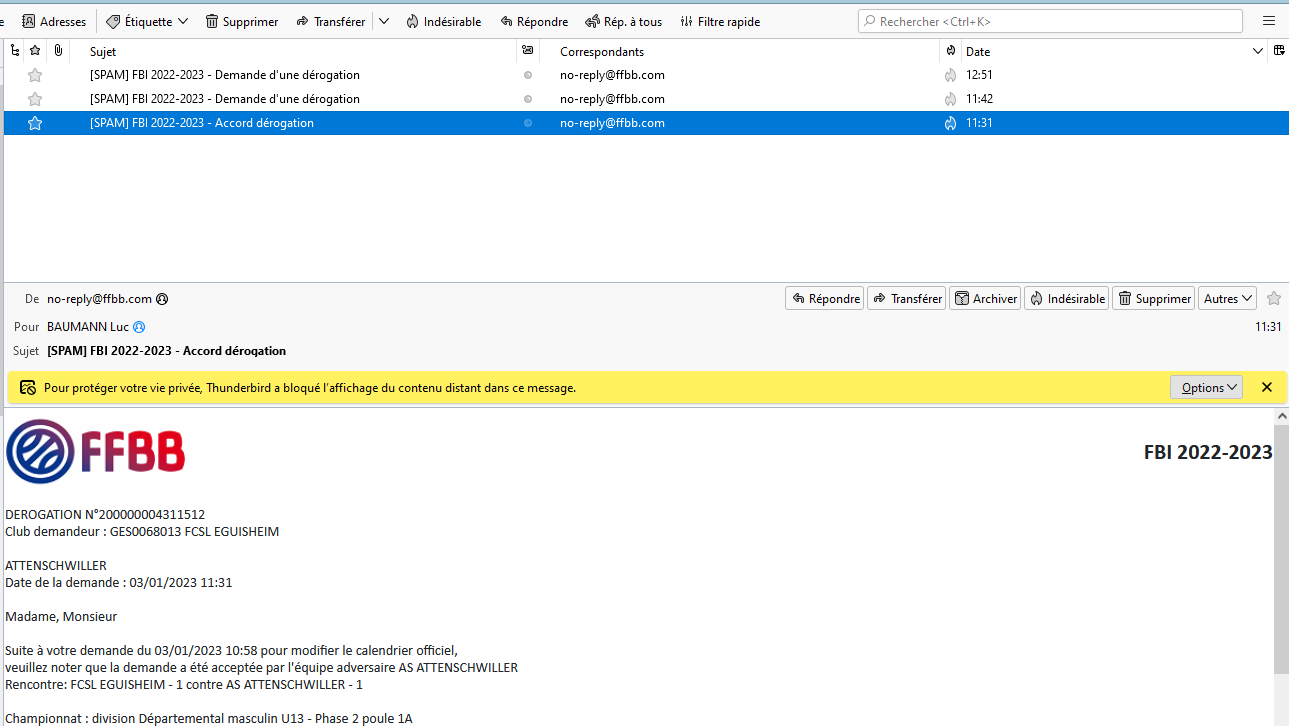Click Supprimer button in message header

tap(1154, 298)
